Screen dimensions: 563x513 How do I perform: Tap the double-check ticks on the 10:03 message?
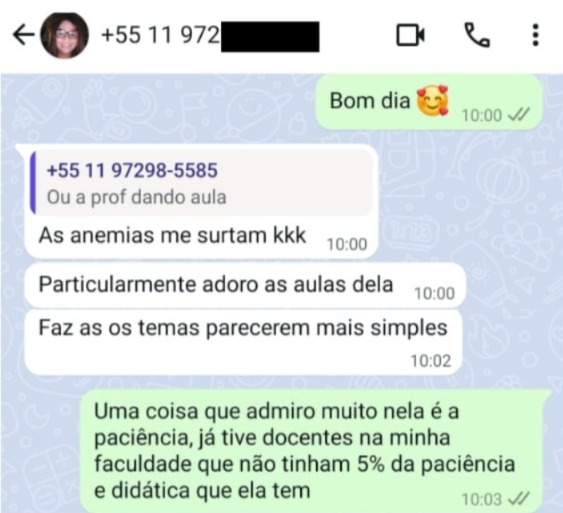(519, 499)
